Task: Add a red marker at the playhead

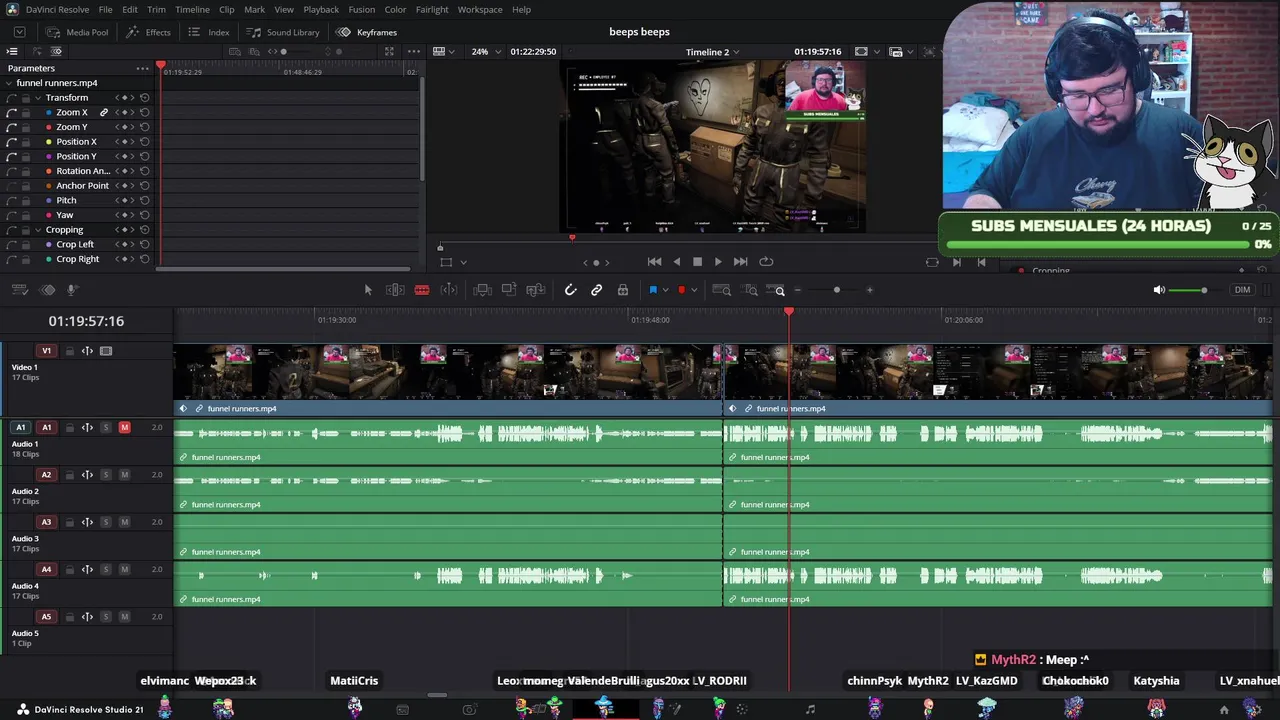Action: point(681,290)
